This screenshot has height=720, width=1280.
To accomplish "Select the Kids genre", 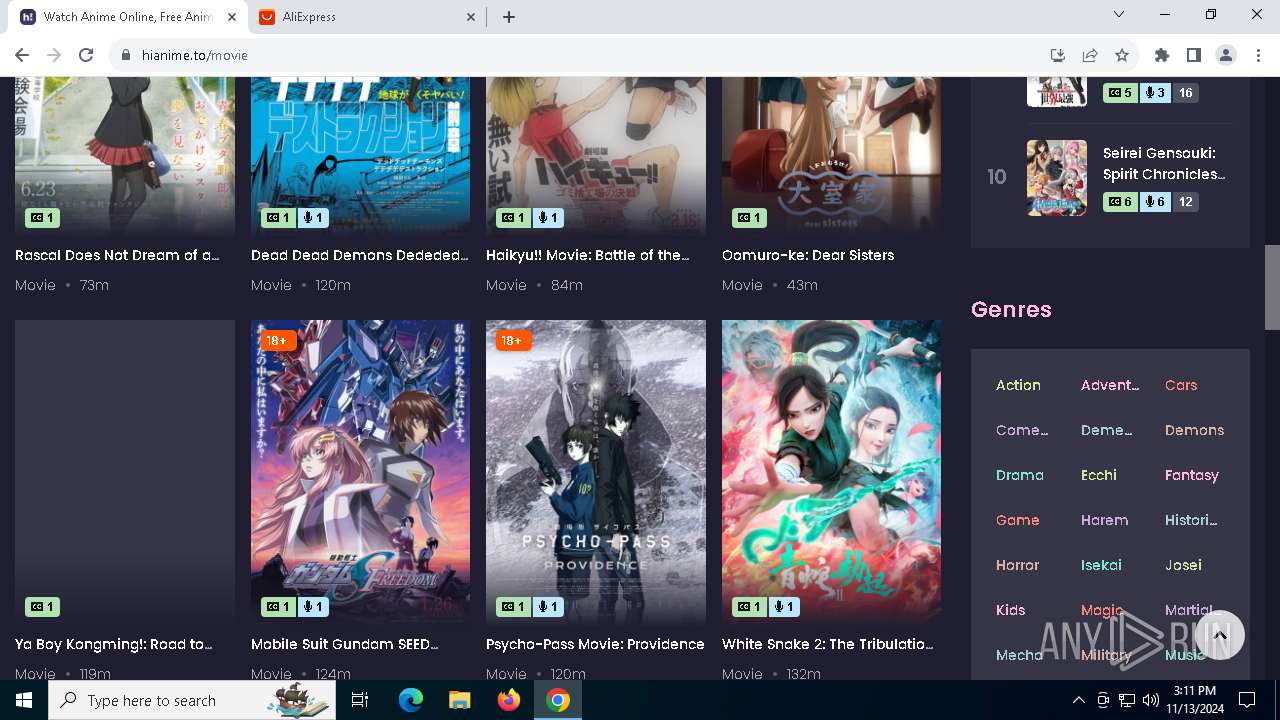I will 1010,610.
